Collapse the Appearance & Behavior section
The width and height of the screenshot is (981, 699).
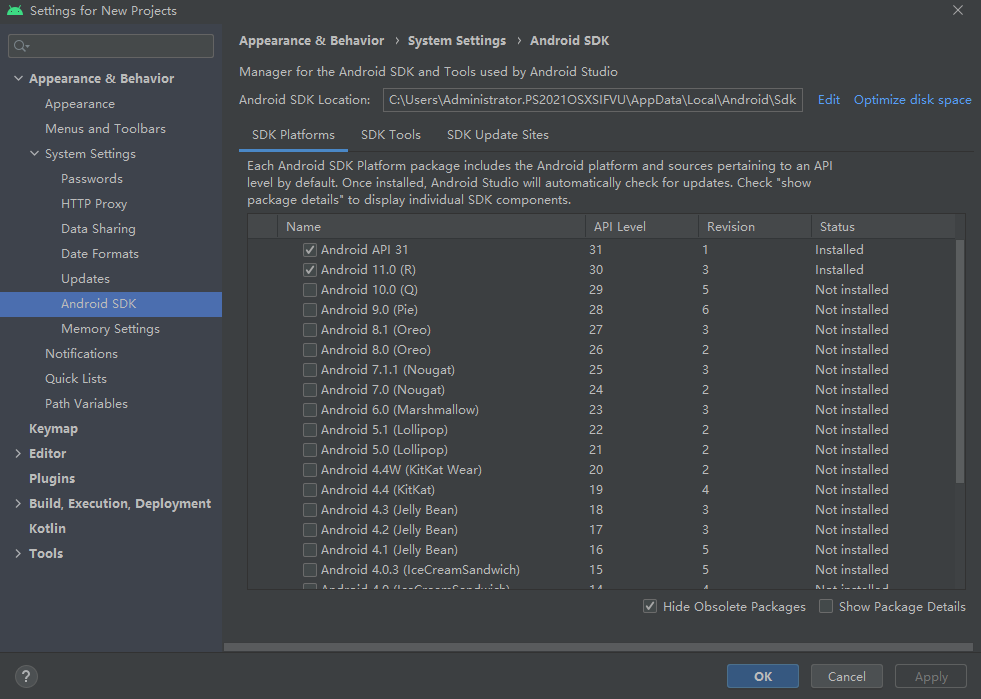pyautogui.click(x=18, y=79)
